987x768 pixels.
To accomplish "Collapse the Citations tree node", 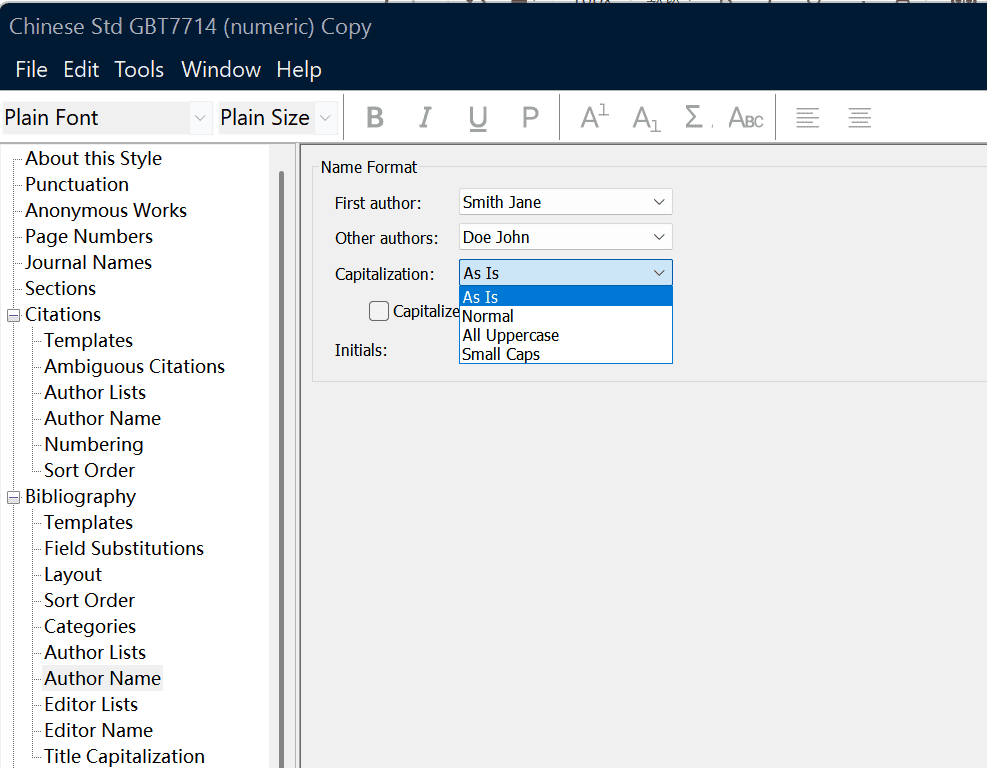I will (14, 315).
